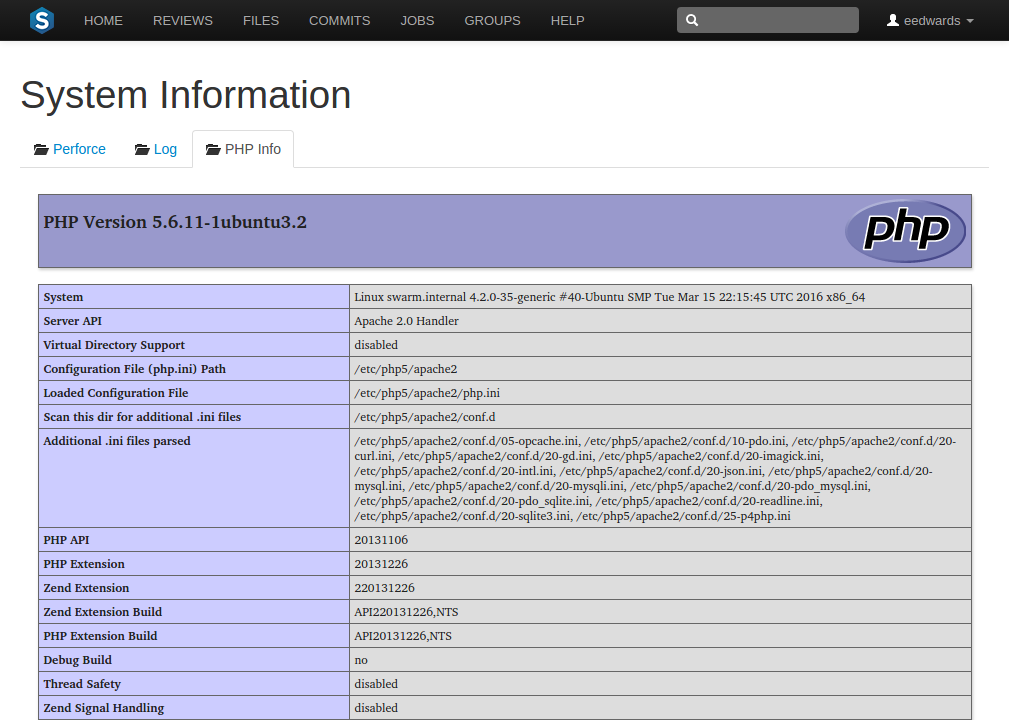Open FILES in navigation bar

(x=261, y=21)
